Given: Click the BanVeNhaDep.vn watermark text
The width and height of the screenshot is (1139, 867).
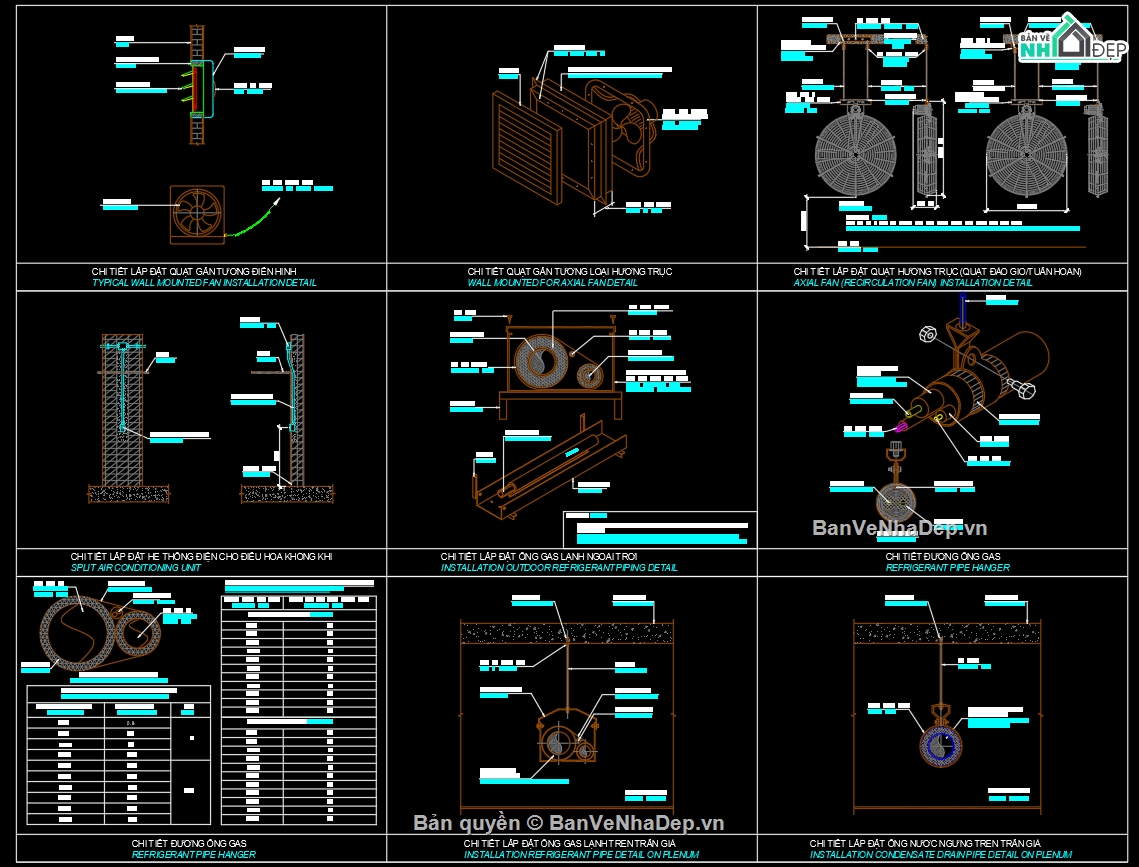Looking at the screenshot, I should click(x=899, y=528).
